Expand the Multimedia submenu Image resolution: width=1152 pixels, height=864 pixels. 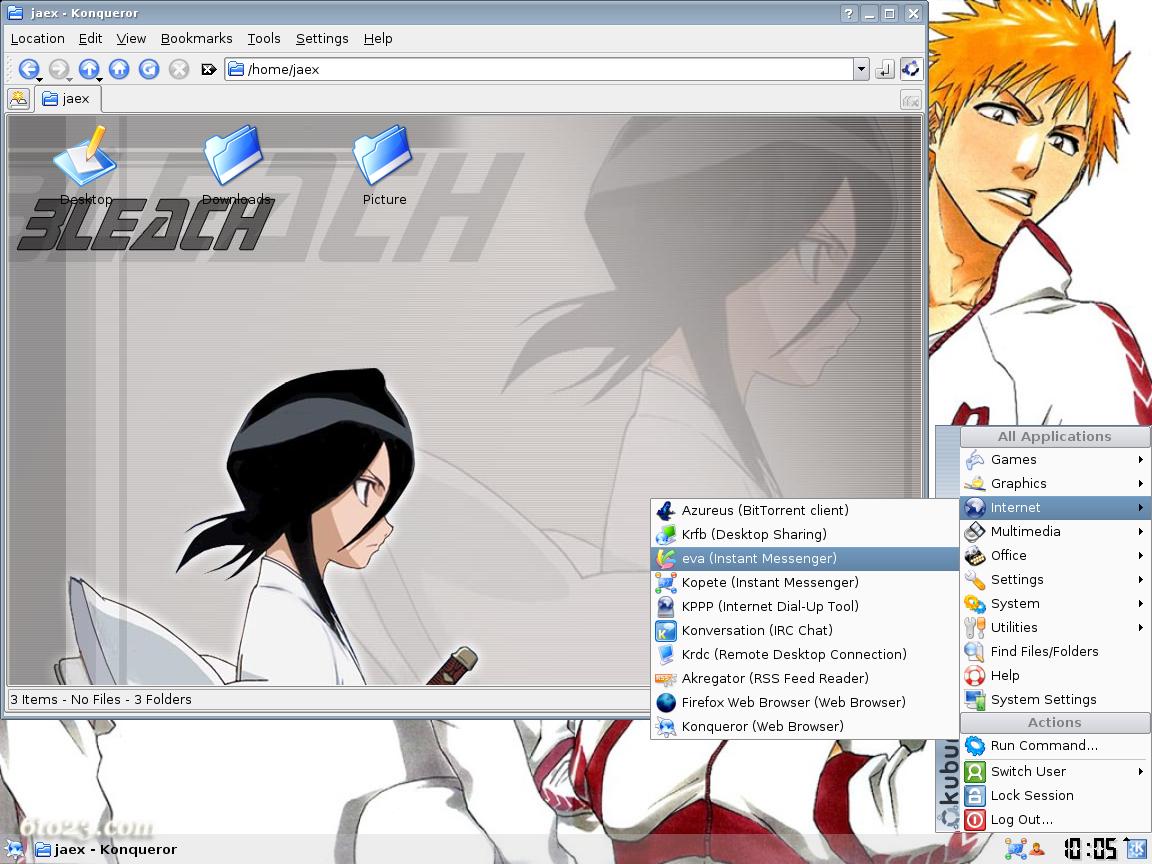(1055, 531)
